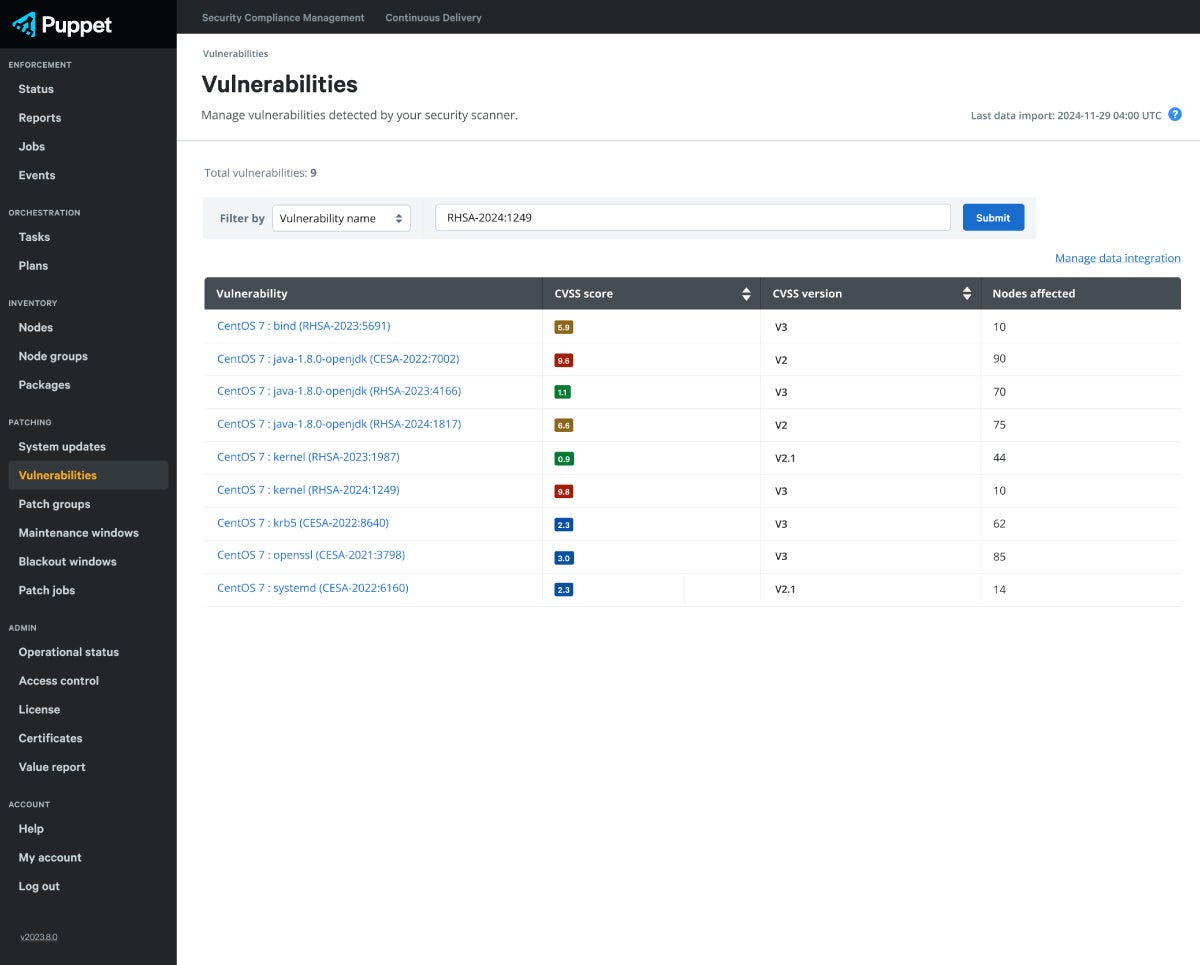Open kernel (RHSA-2024:1249) vulnerability link
This screenshot has width=1200, height=965.
click(308, 490)
